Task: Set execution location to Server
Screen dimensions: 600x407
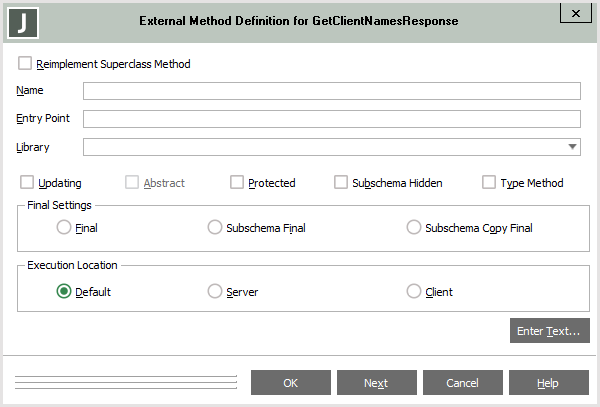Action: tap(214, 292)
